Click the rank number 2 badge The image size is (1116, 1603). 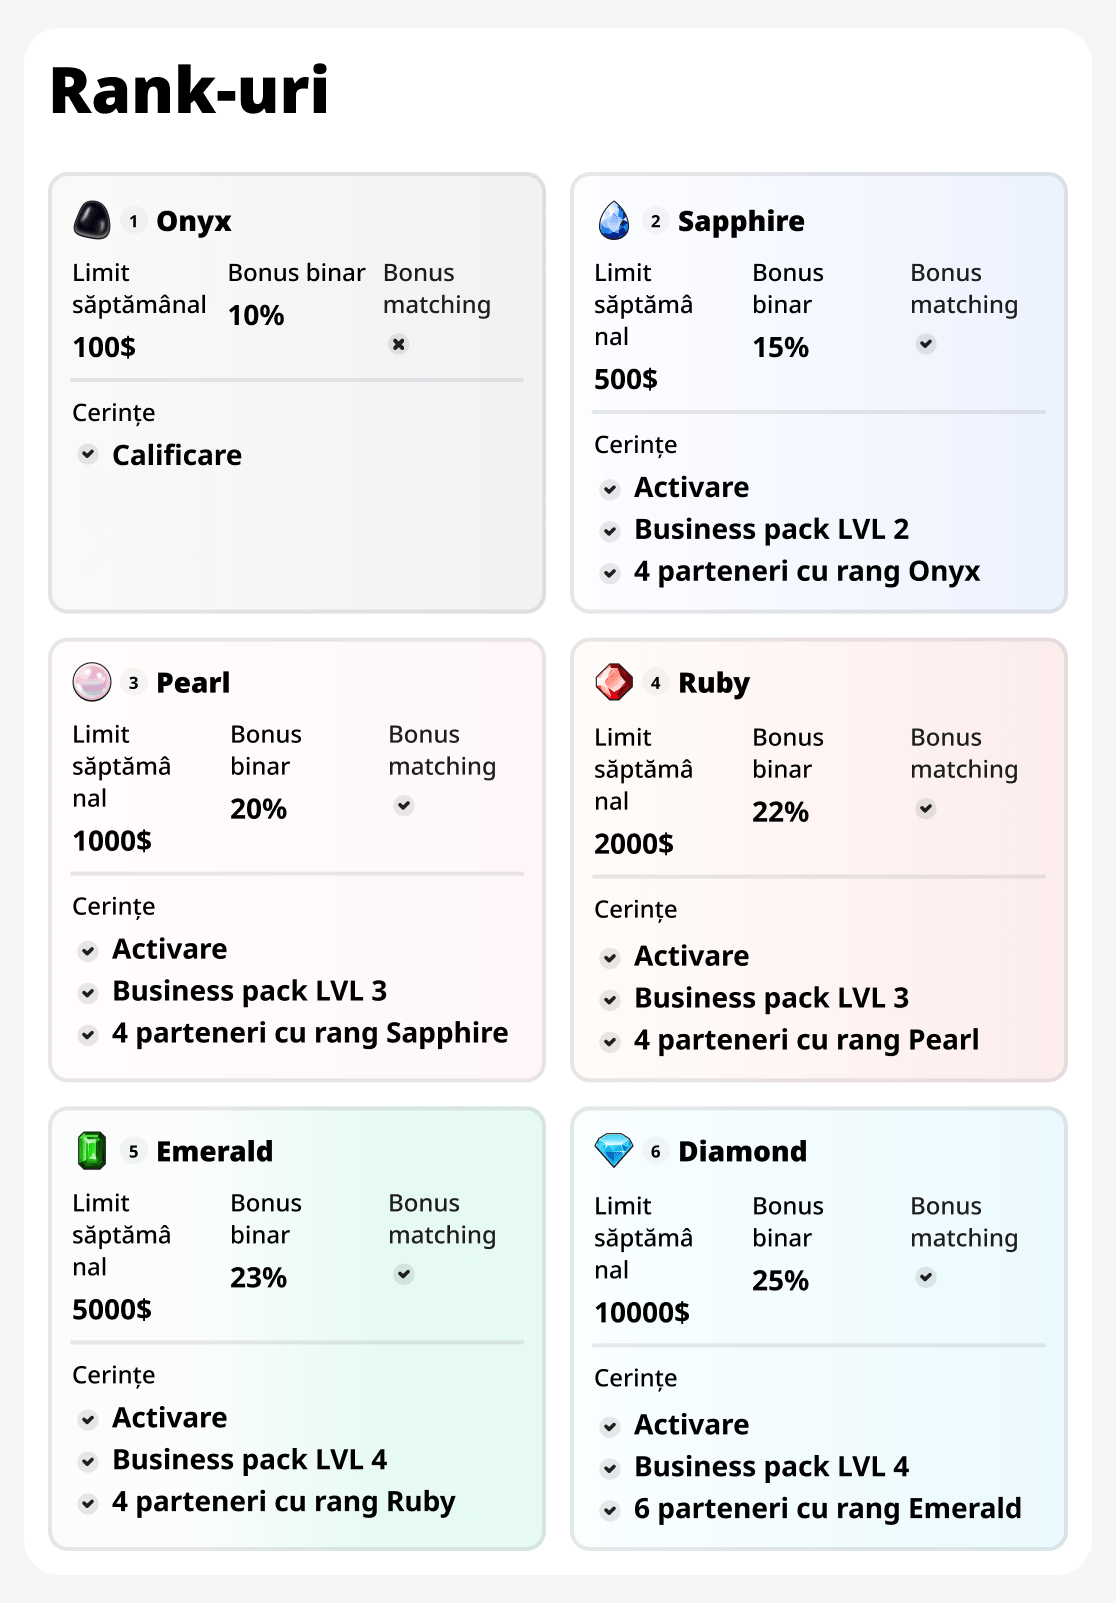pos(655,221)
